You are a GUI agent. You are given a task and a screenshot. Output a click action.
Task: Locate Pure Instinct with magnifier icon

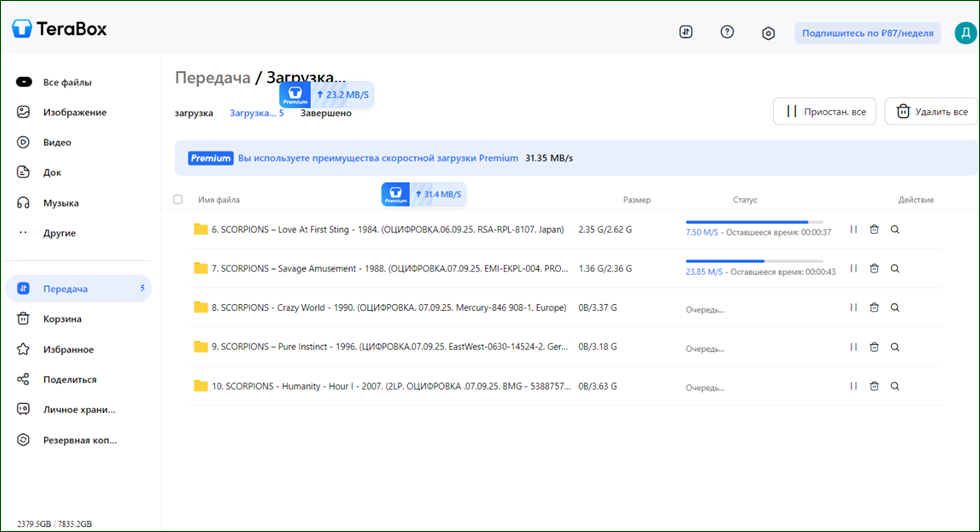pyautogui.click(x=895, y=347)
